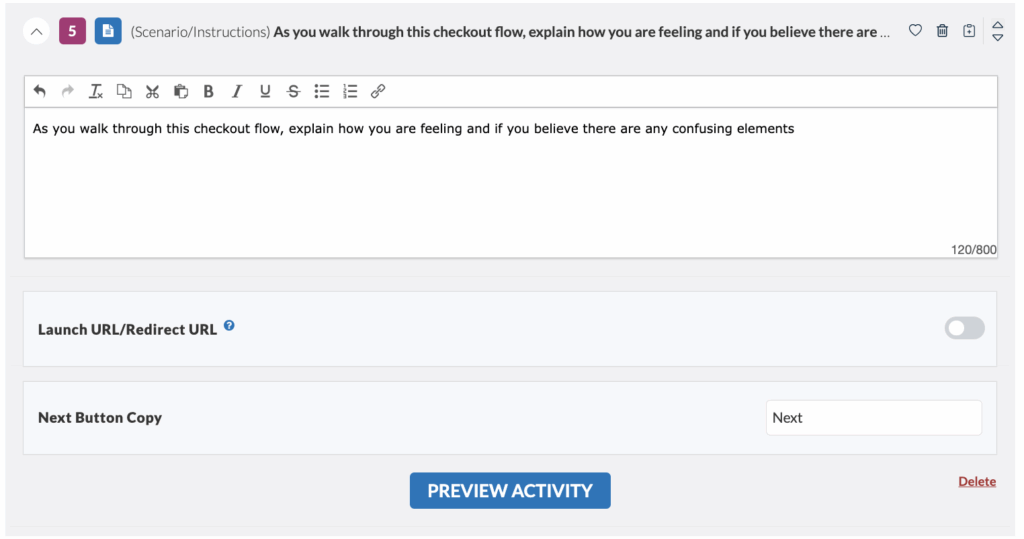Image resolution: width=1024 pixels, height=539 pixels.
Task: Click the Preview Activity button
Action: [x=510, y=490]
